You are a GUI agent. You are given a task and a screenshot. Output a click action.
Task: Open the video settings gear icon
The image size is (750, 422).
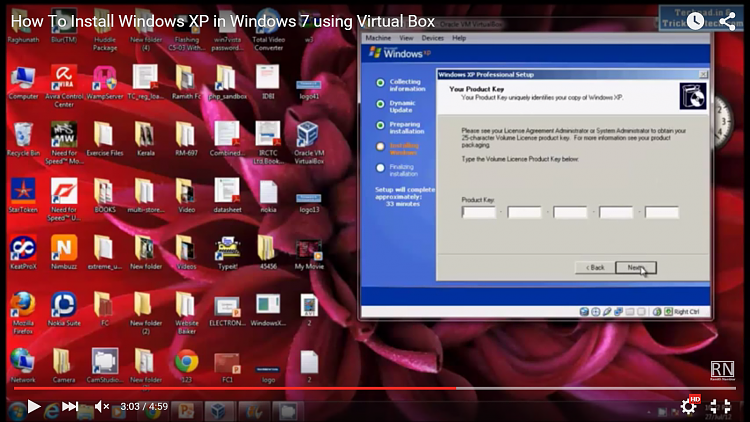(x=689, y=406)
